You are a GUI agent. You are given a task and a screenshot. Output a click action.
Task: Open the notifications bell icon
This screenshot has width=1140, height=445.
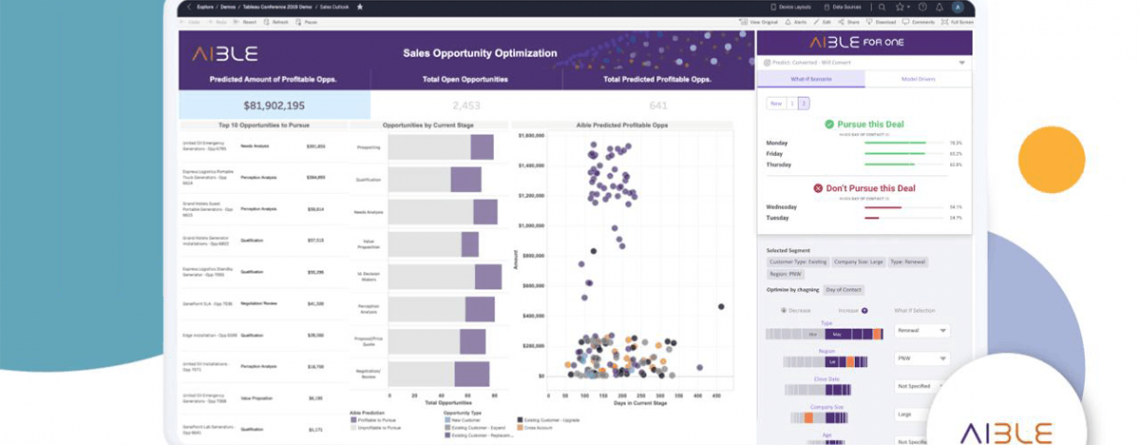(x=939, y=7)
